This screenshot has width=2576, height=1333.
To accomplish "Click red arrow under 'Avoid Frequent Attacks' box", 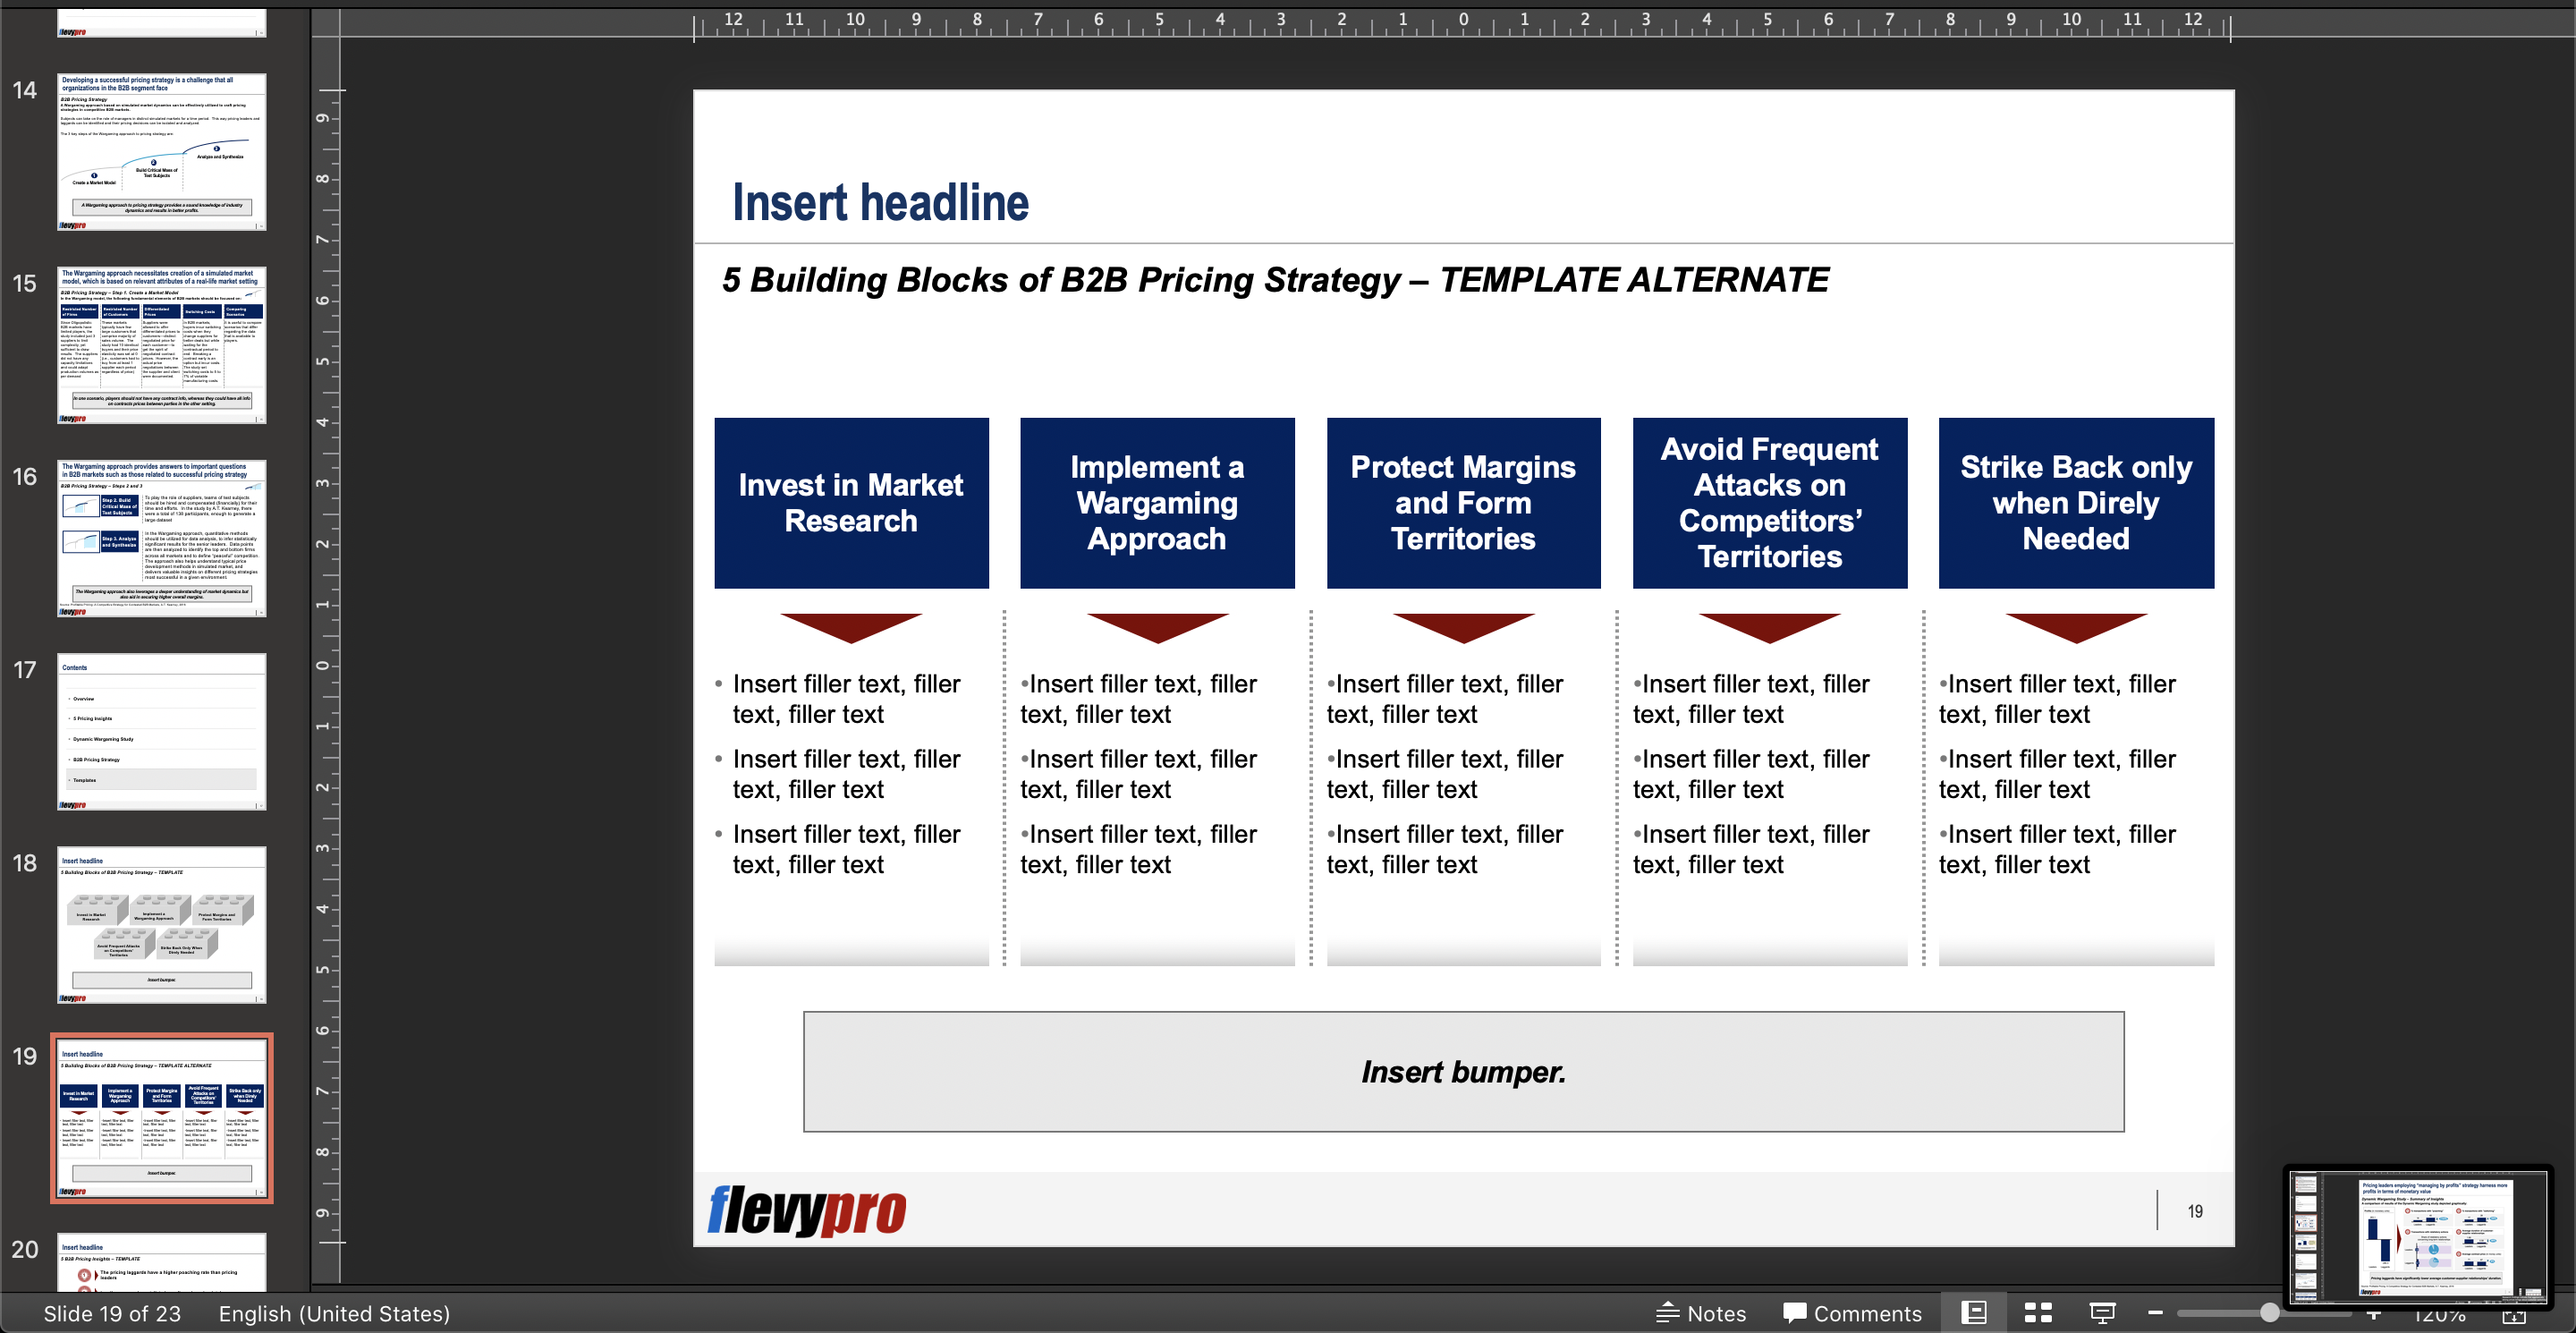I will pyautogui.click(x=1770, y=628).
